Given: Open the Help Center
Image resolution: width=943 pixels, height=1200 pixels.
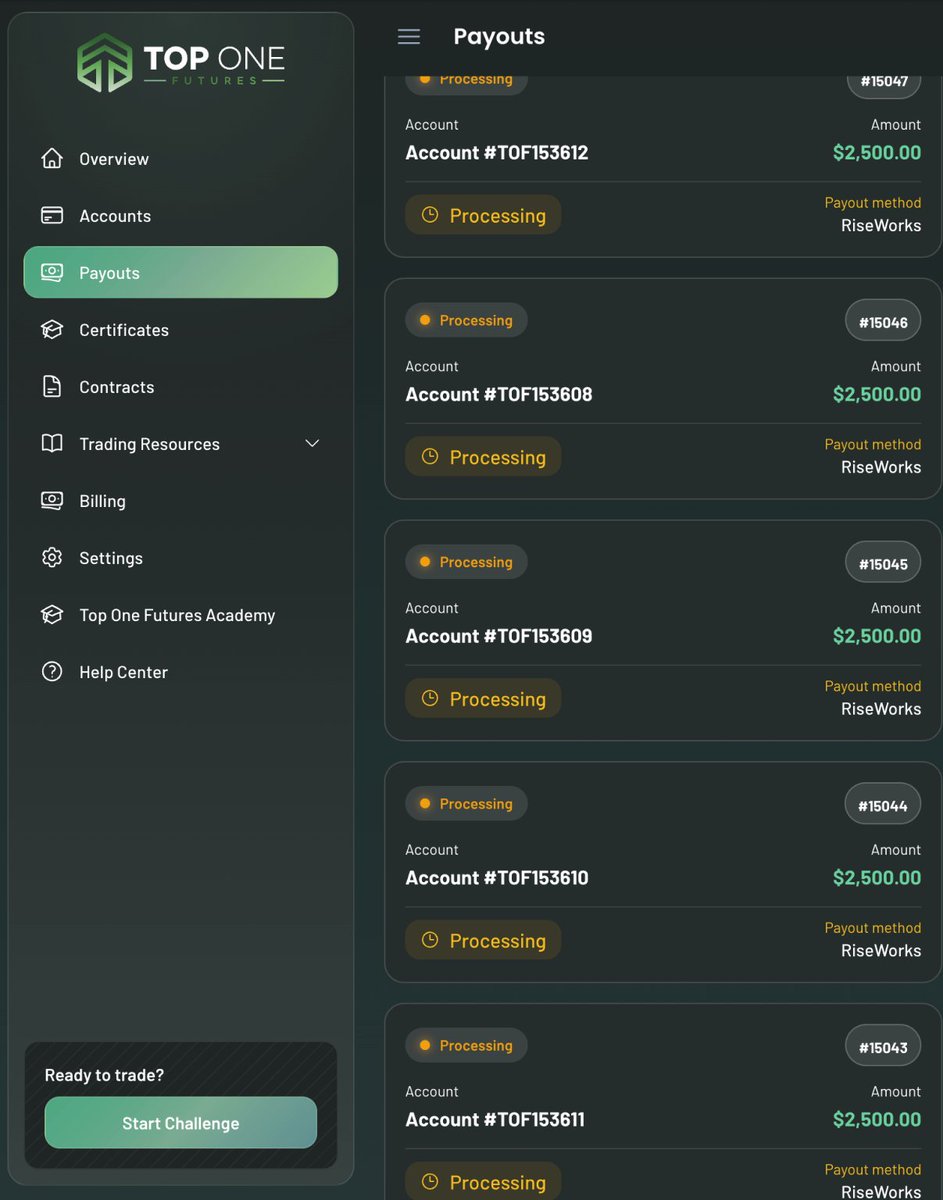Looking at the screenshot, I should pos(181,671).
